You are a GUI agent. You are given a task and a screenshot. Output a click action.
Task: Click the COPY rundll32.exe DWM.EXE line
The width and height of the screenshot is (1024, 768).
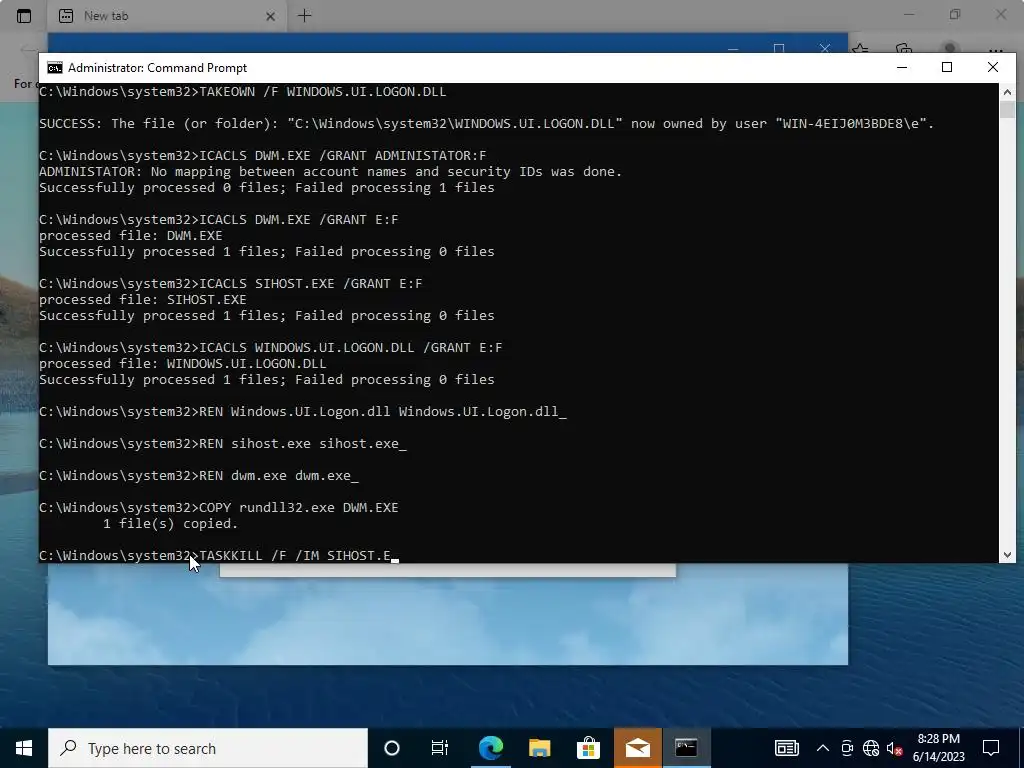tap(218, 507)
